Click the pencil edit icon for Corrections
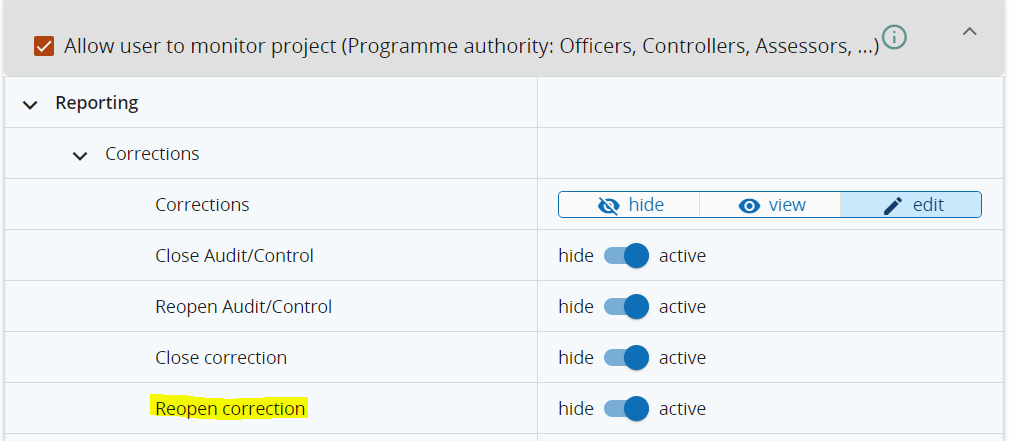The width and height of the screenshot is (1011, 441). coord(893,205)
